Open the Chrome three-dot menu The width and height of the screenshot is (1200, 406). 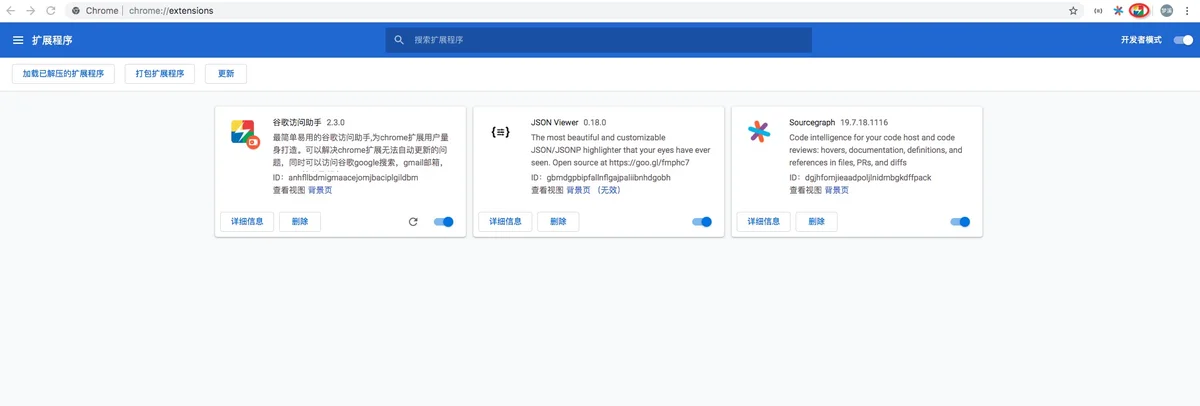pos(1188,10)
